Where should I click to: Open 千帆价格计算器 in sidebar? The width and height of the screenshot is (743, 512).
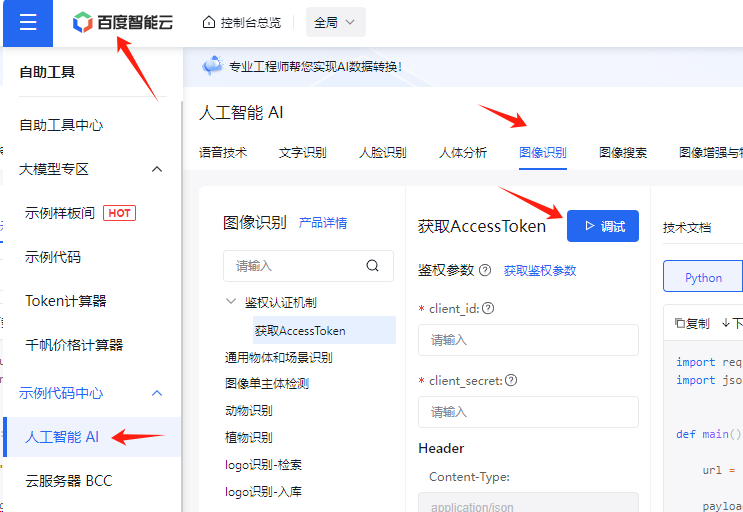tap(74, 345)
